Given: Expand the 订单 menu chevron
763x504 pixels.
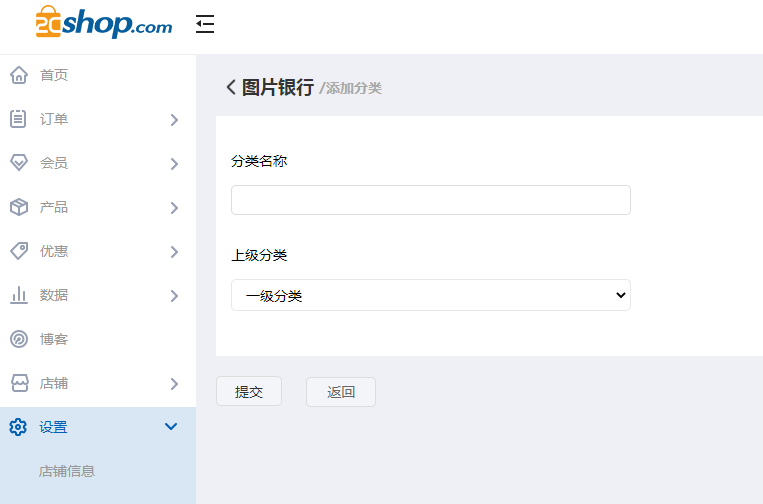Looking at the screenshot, I should (x=174, y=120).
